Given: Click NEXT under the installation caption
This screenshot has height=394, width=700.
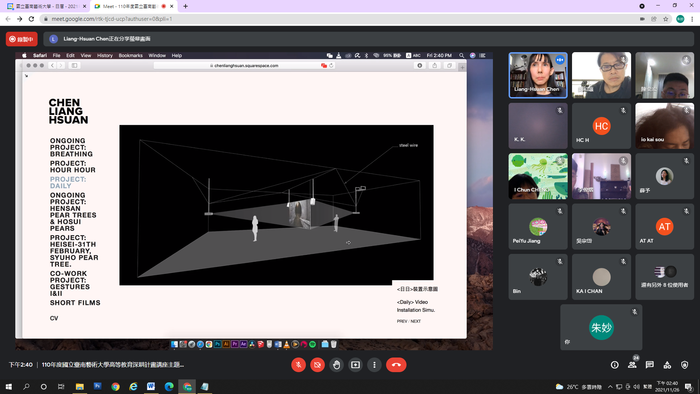Looking at the screenshot, I should (x=416, y=321).
